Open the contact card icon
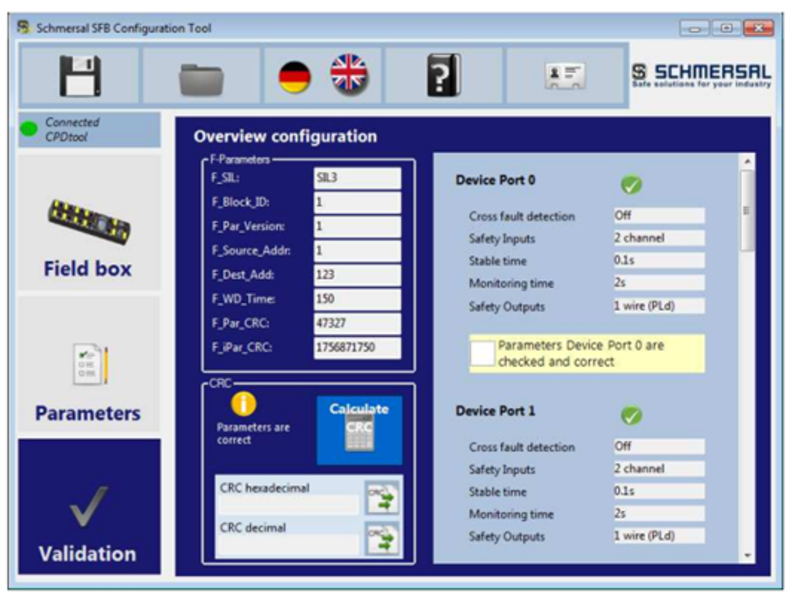The height and width of the screenshot is (600, 801). (564, 76)
